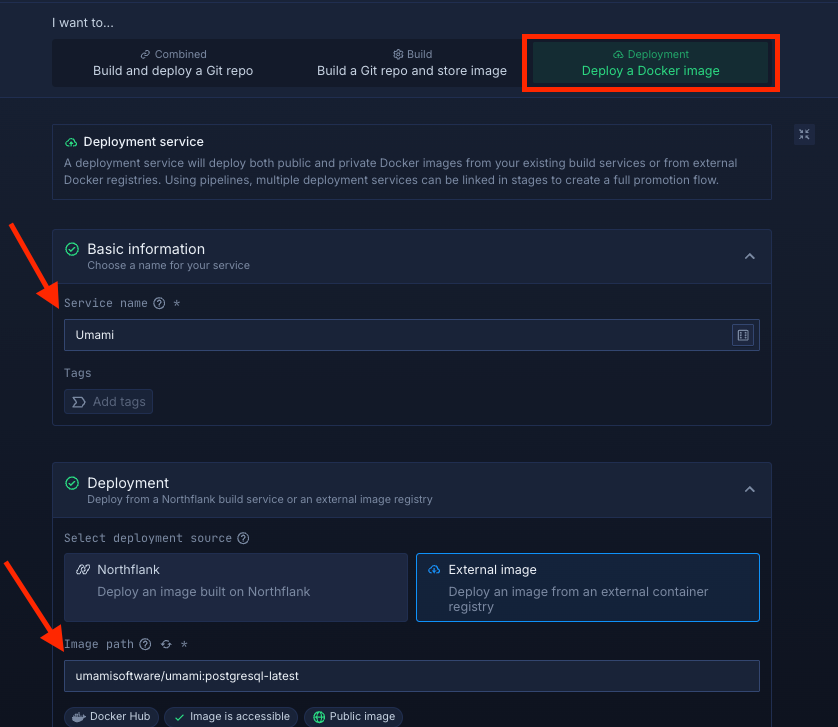Collapse the Basic information section
Image resolution: width=838 pixels, height=727 pixels.
click(x=750, y=256)
